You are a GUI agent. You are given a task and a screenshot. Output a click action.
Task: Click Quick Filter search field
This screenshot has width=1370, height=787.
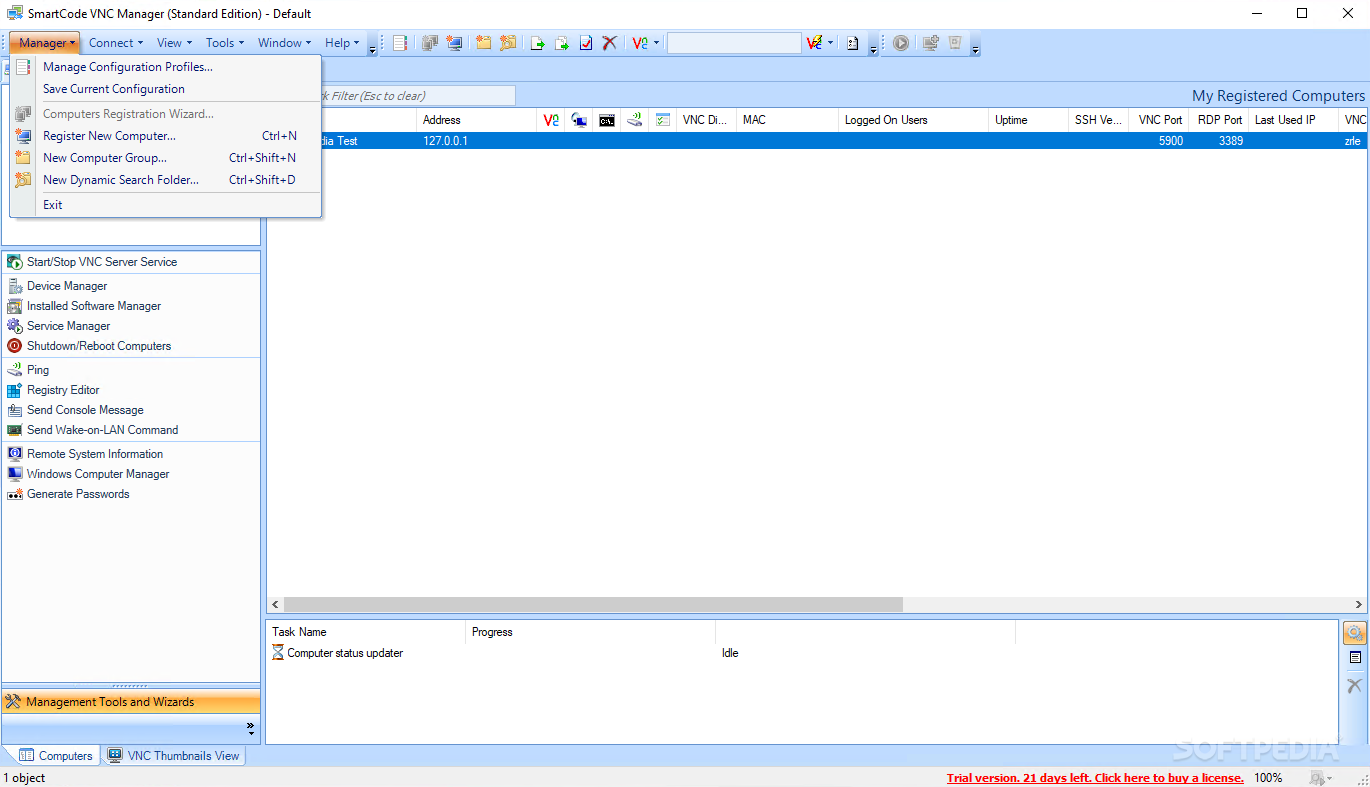(x=393, y=96)
